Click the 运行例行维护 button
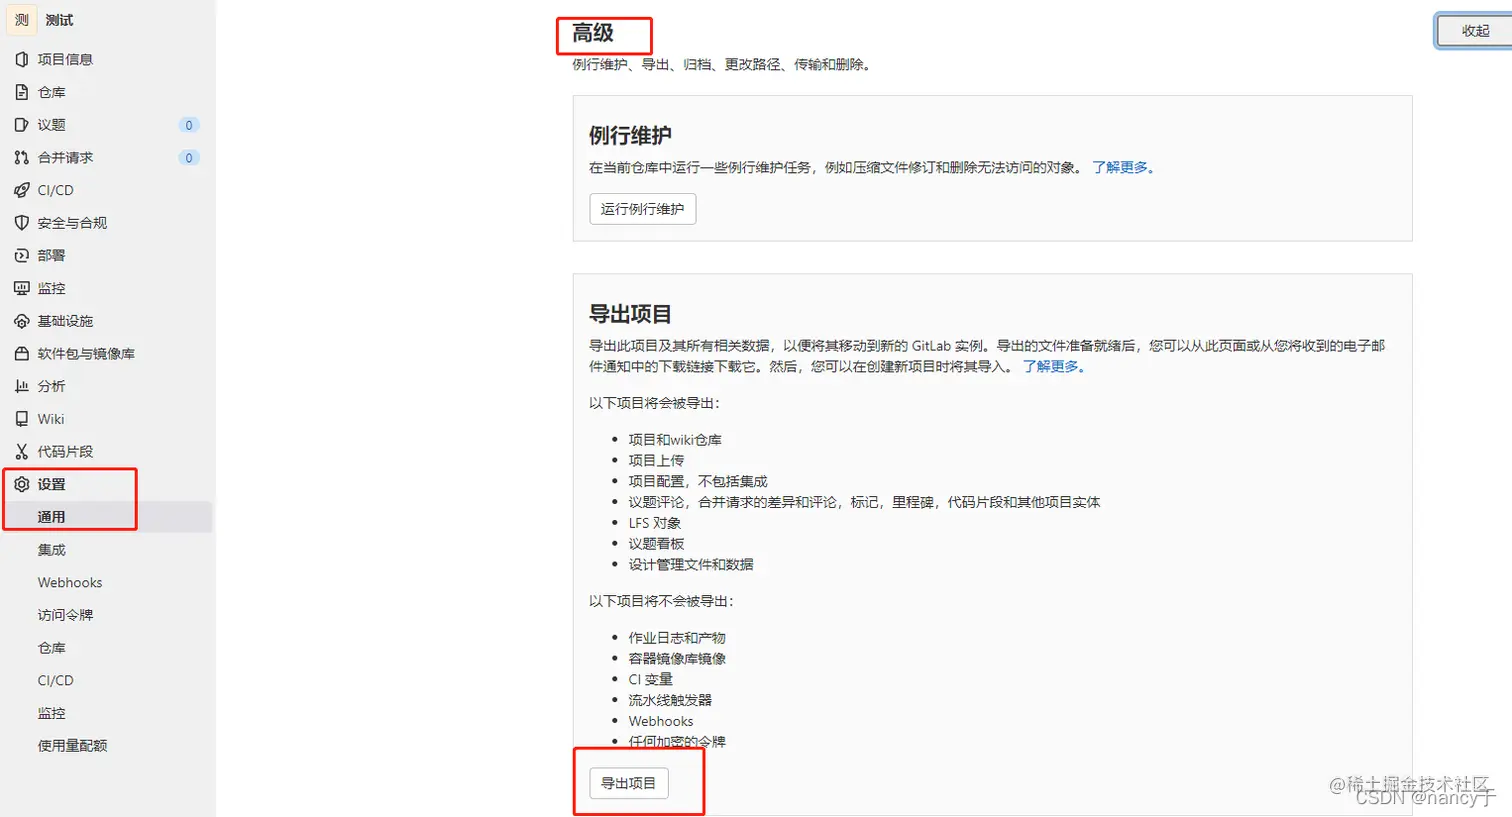This screenshot has width=1512, height=817. [x=641, y=208]
